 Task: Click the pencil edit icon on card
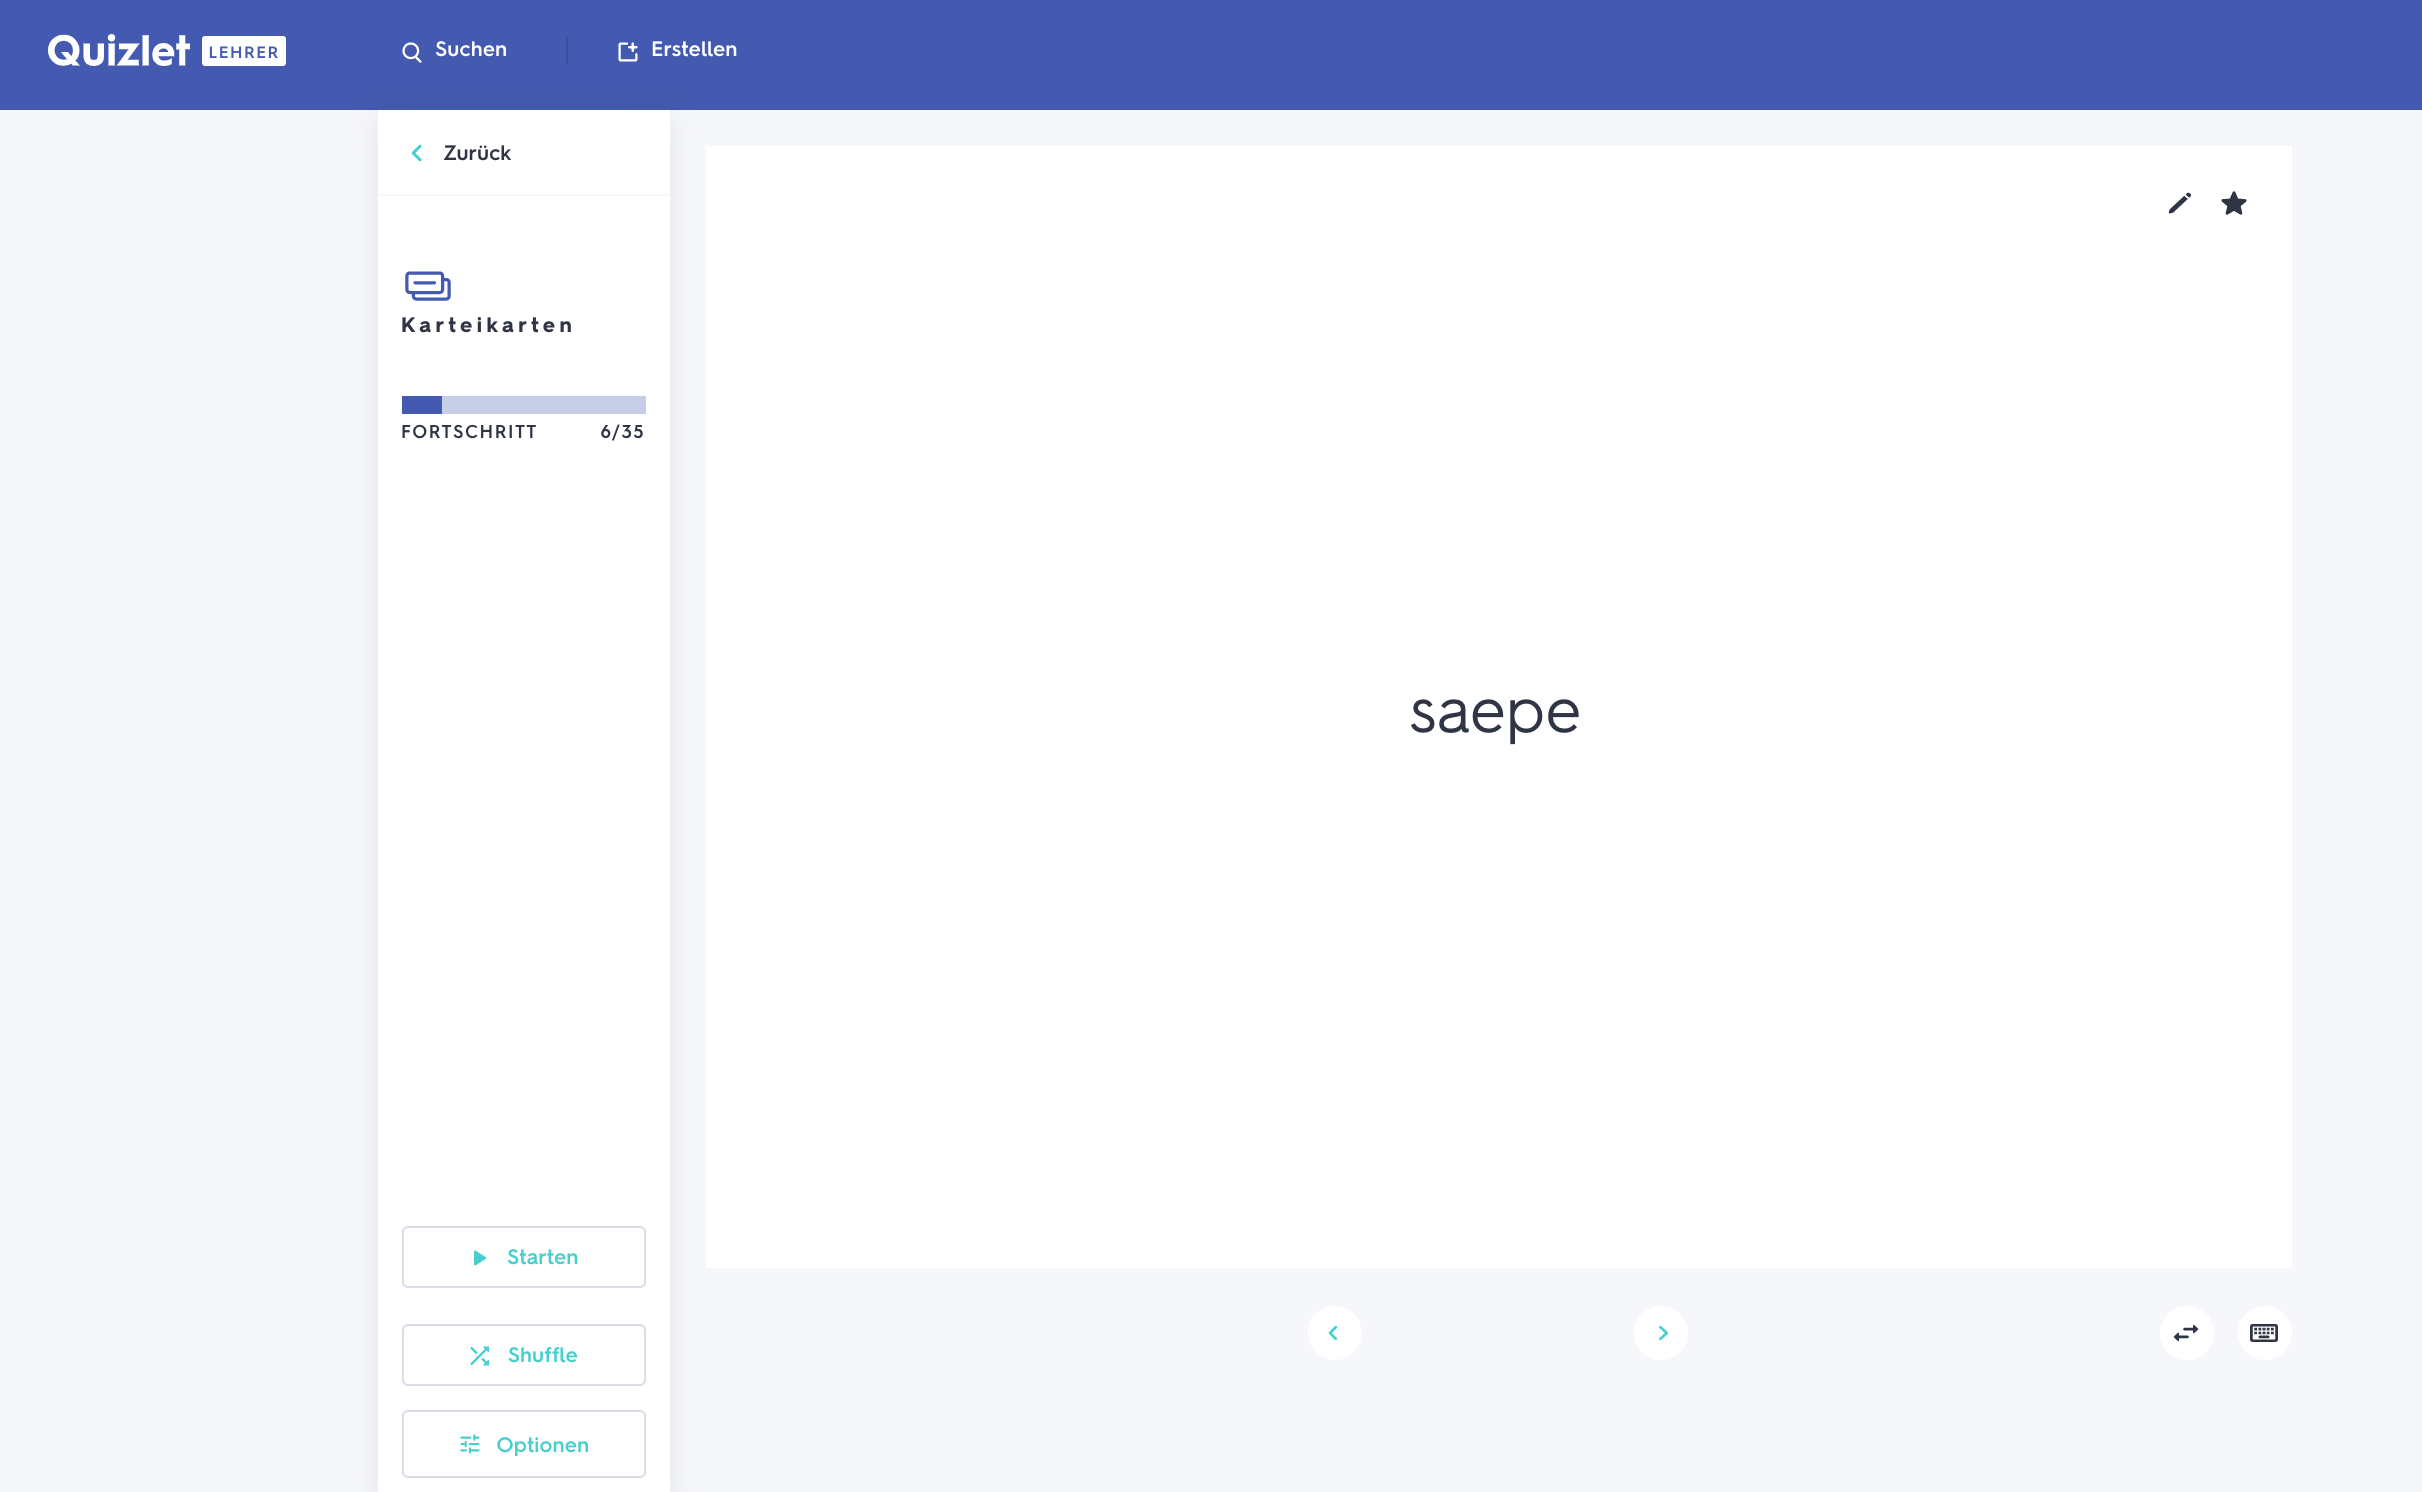click(2179, 204)
